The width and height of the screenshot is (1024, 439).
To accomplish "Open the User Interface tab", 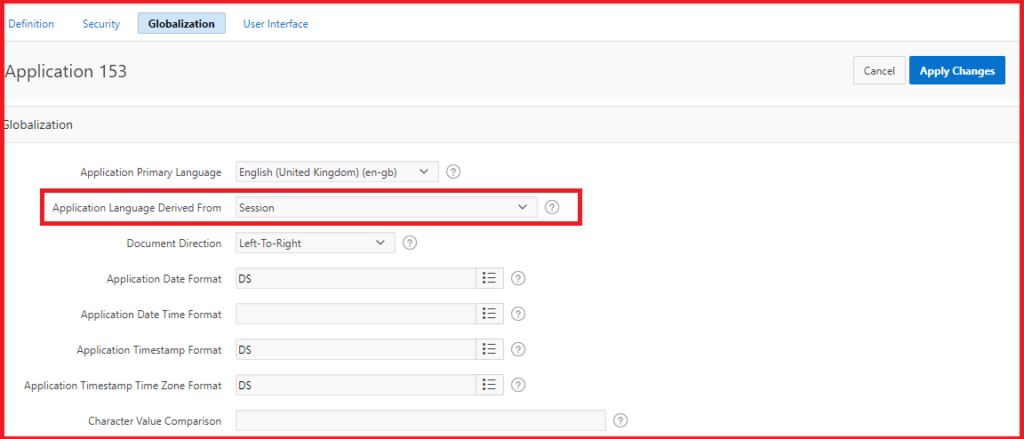I will pyautogui.click(x=275, y=24).
